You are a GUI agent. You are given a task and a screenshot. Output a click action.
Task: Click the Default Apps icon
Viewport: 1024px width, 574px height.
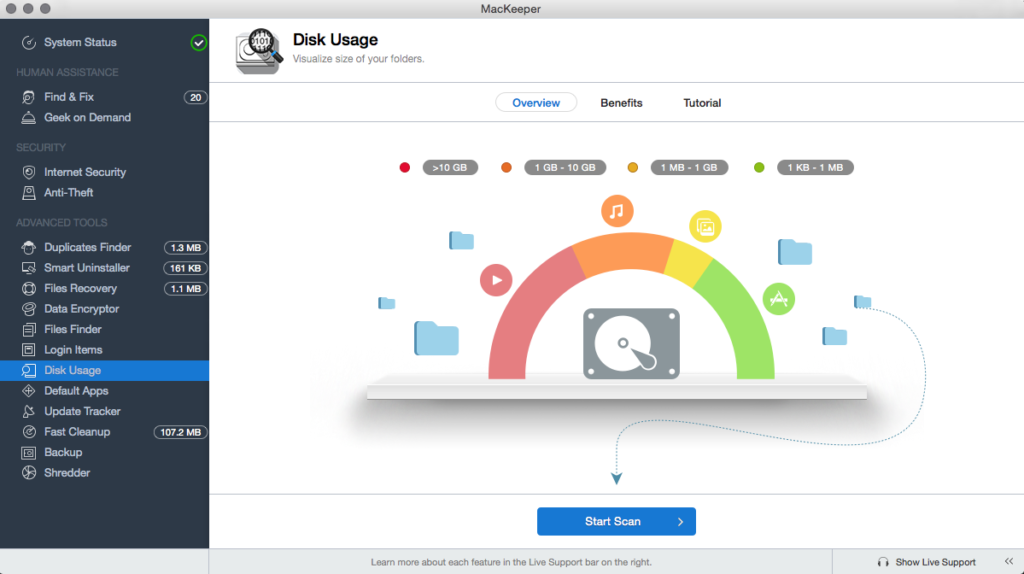point(29,391)
